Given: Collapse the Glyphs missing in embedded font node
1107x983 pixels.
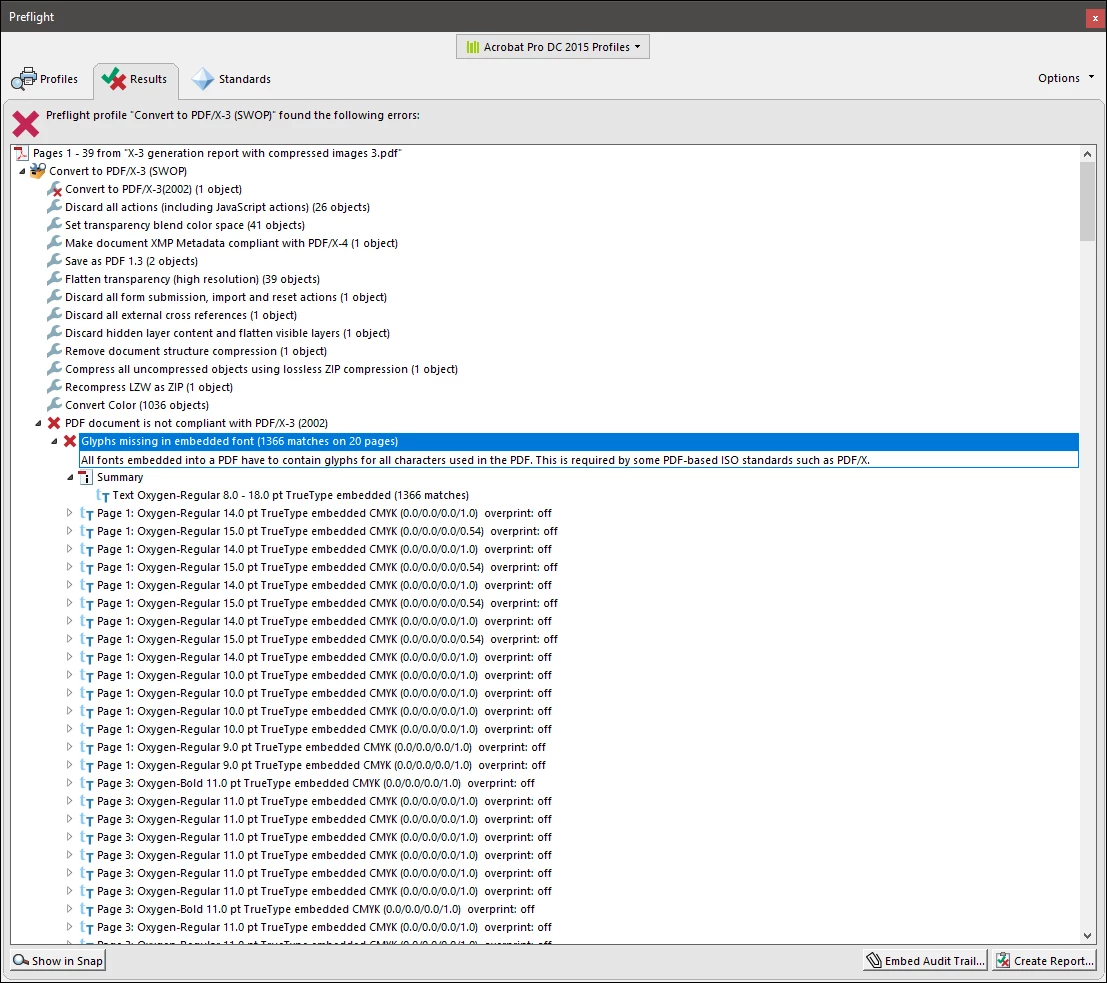Looking at the screenshot, I should point(54,441).
